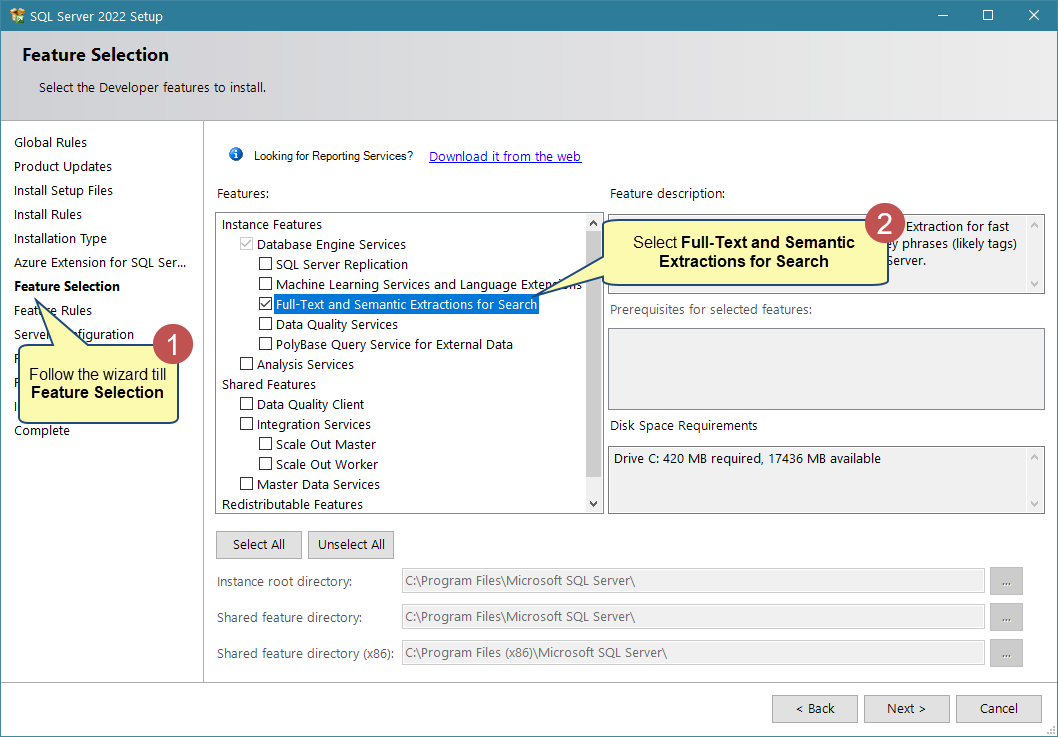Cancel the SQL Server setup
This screenshot has height=737, width=1058.
999,709
